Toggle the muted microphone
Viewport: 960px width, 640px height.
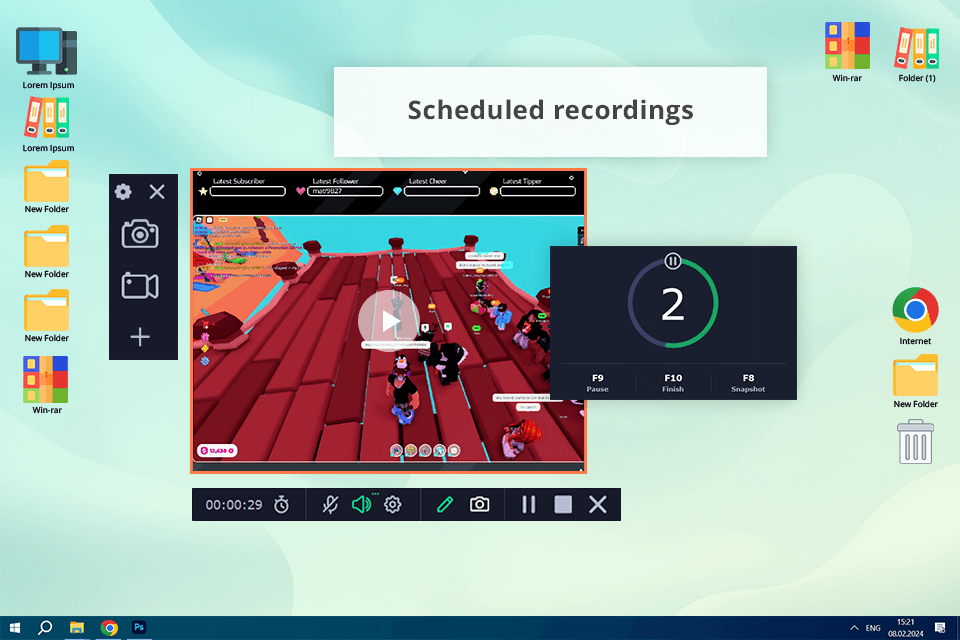[330, 505]
